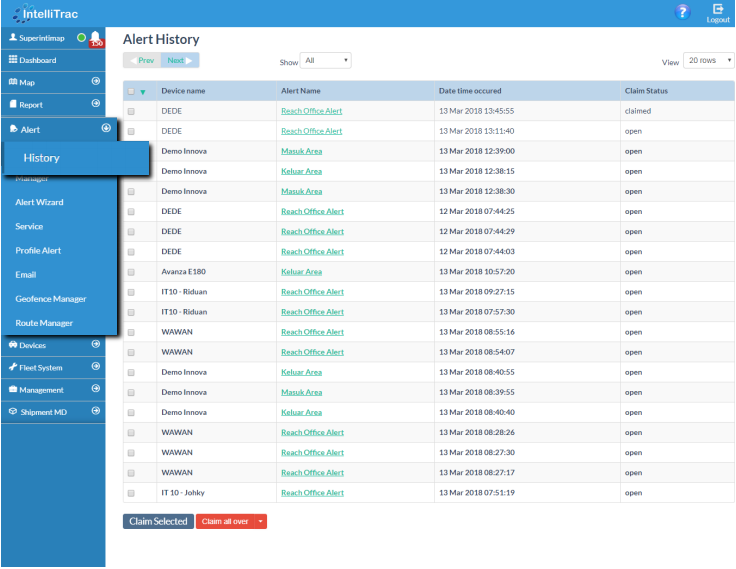Click the help question mark icon
The image size is (736, 569).
coord(683,12)
